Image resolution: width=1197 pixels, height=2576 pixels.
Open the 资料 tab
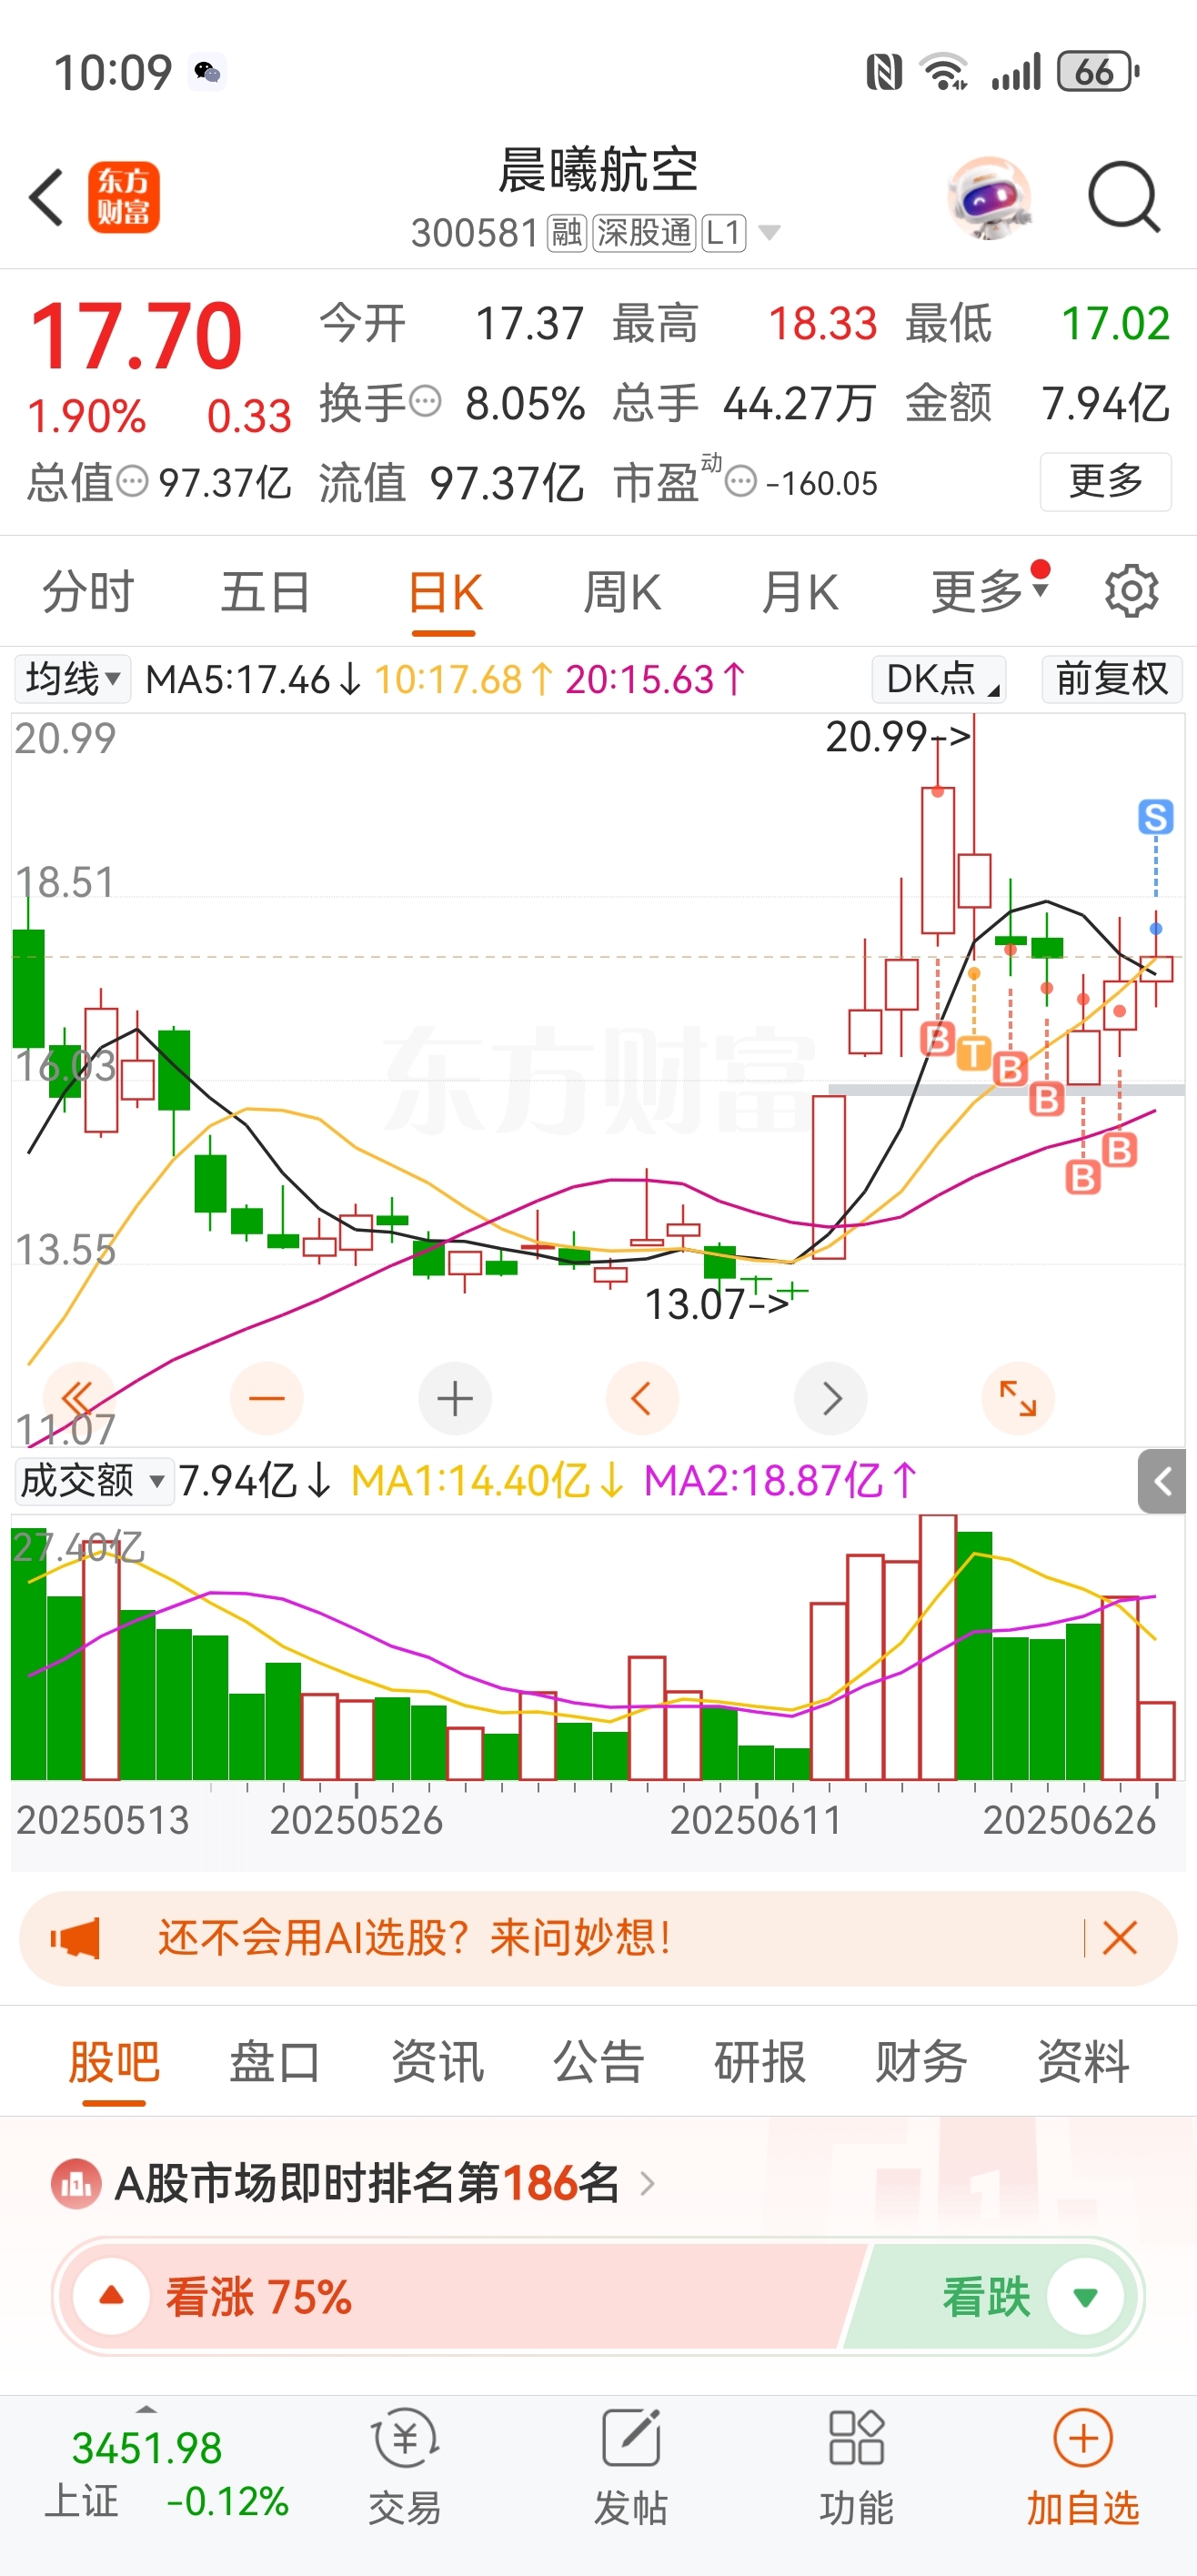click(1083, 2061)
